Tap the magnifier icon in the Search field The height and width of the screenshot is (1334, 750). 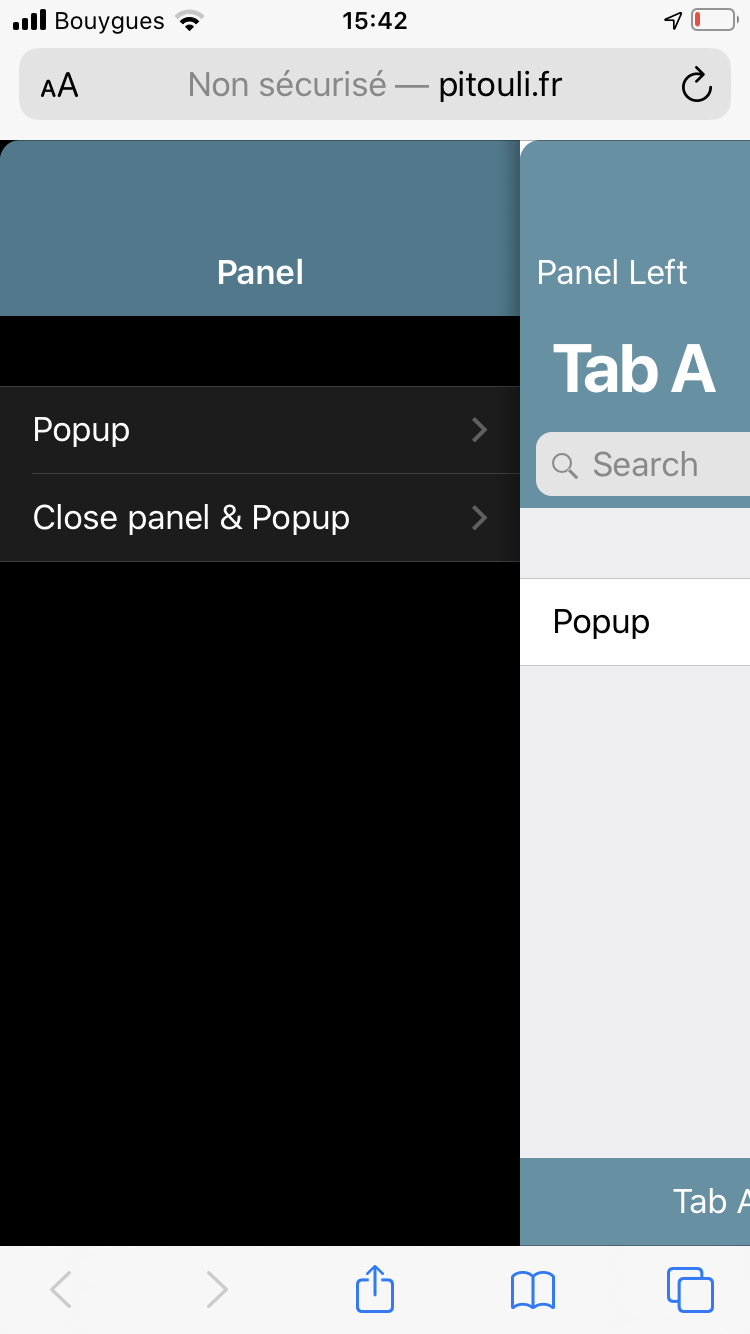(x=565, y=465)
